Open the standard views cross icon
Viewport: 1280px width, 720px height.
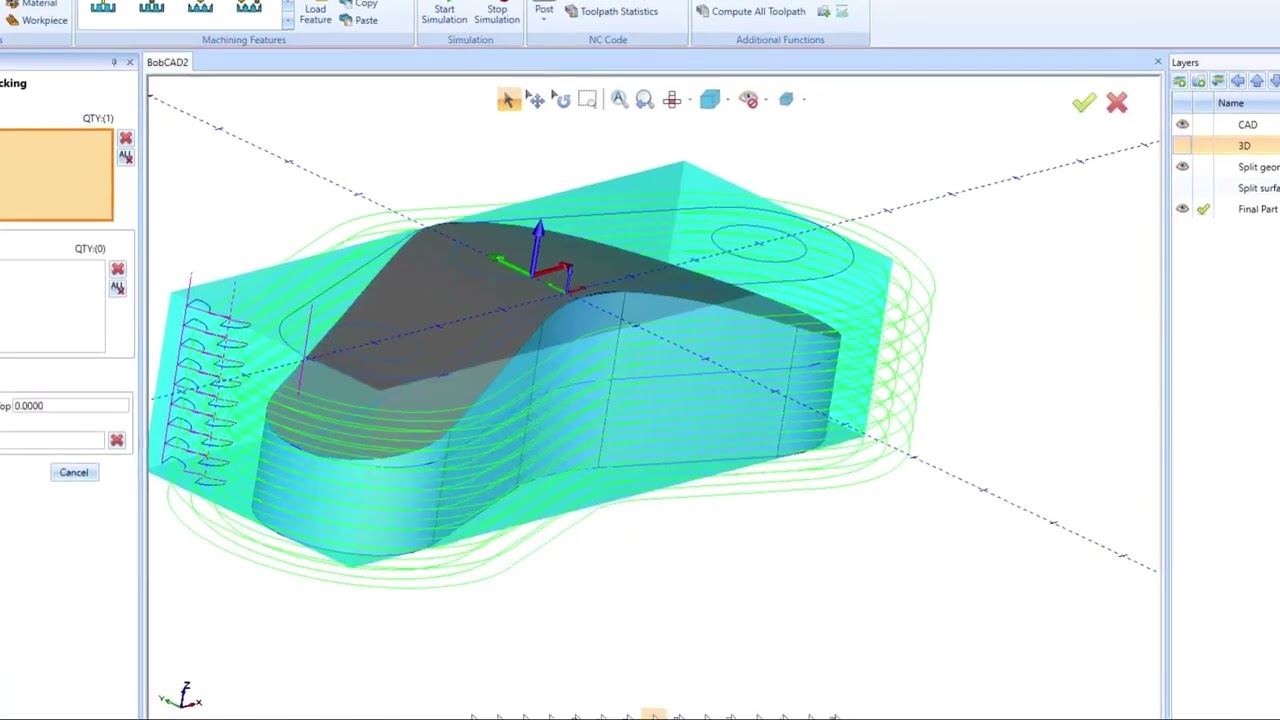coord(672,99)
